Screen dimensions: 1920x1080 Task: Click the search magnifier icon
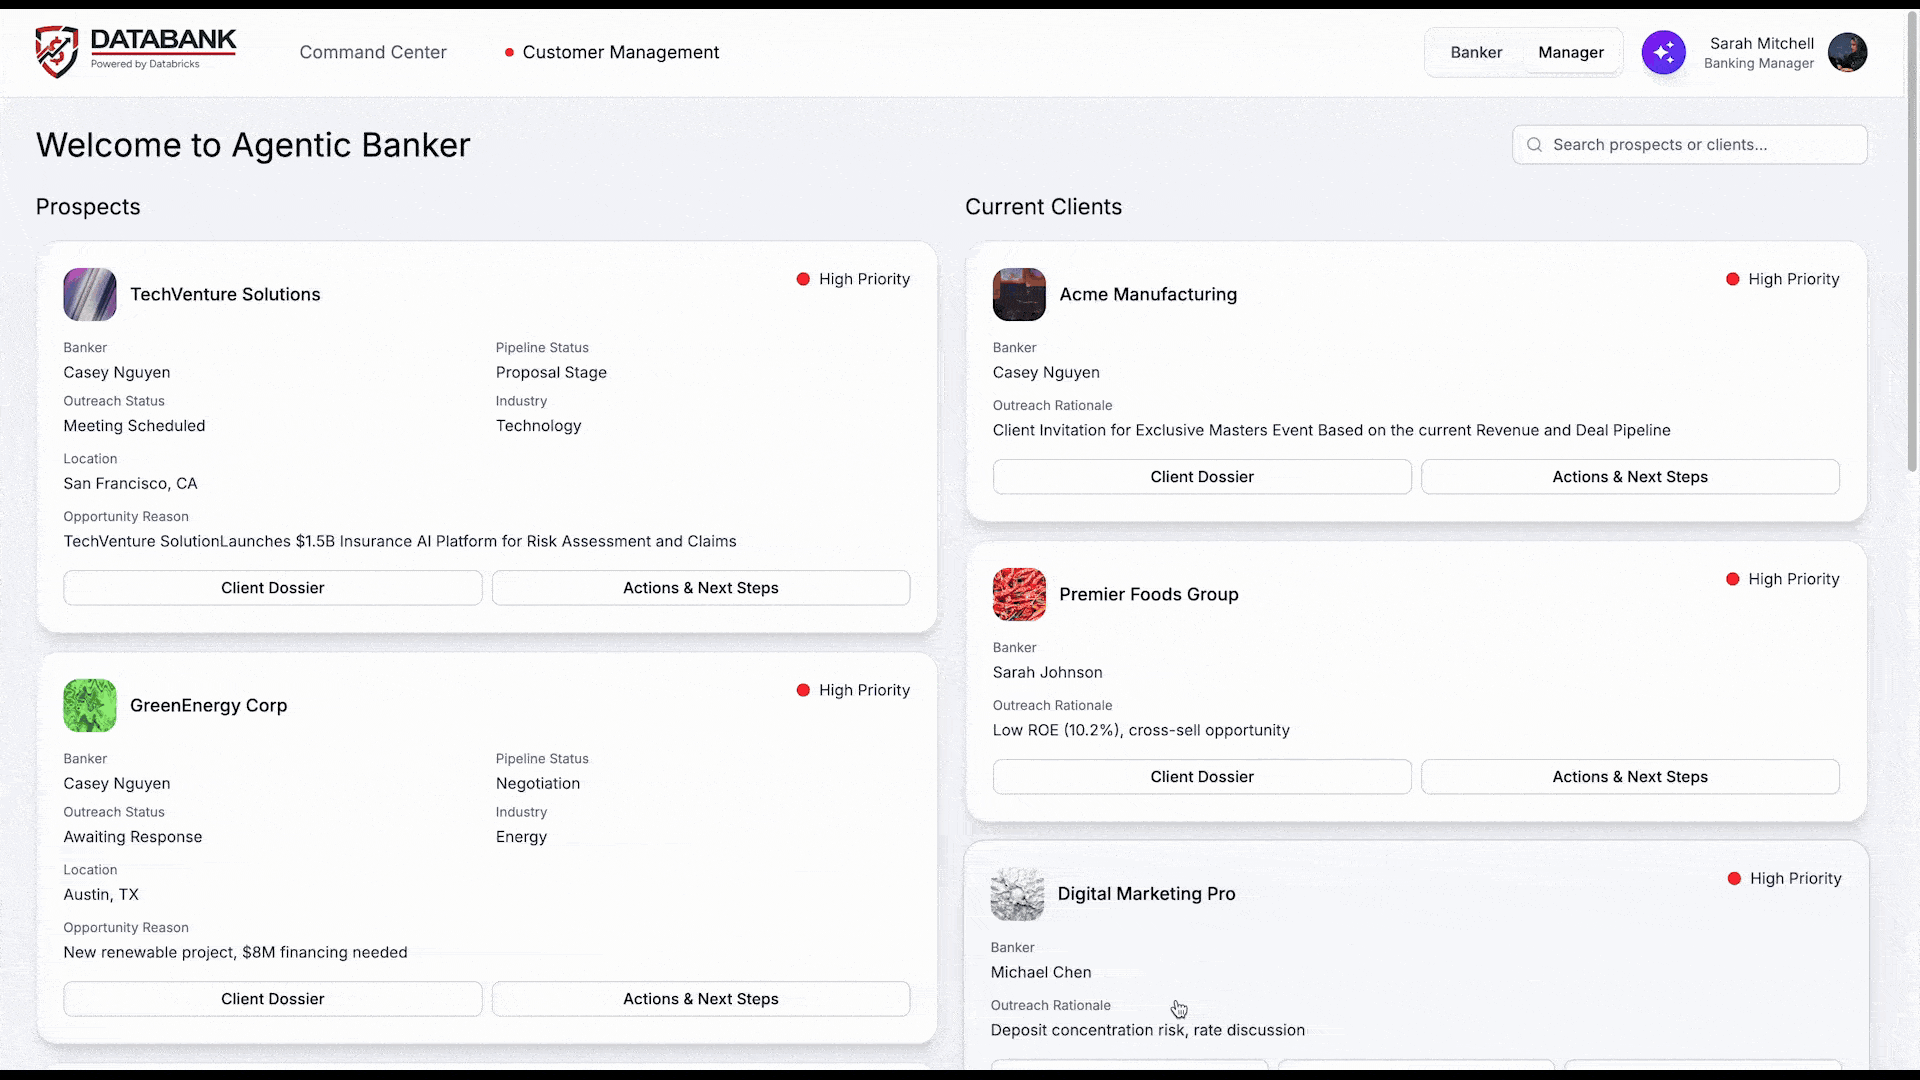(1534, 145)
